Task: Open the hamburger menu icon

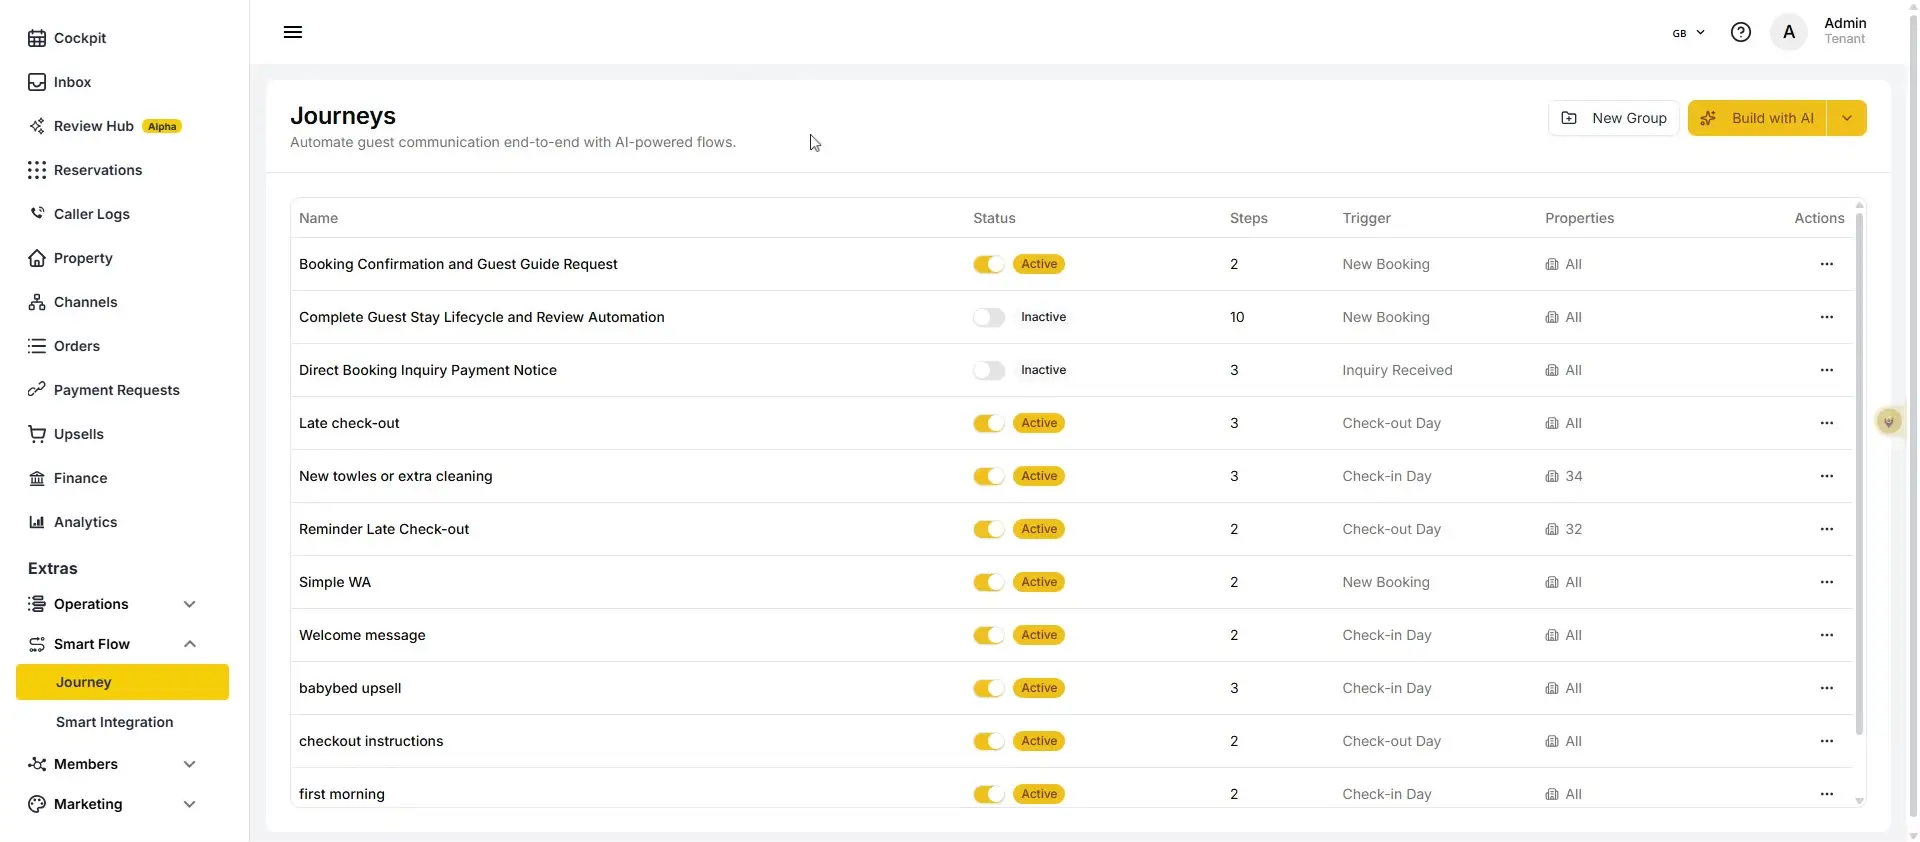Action: 293,32
